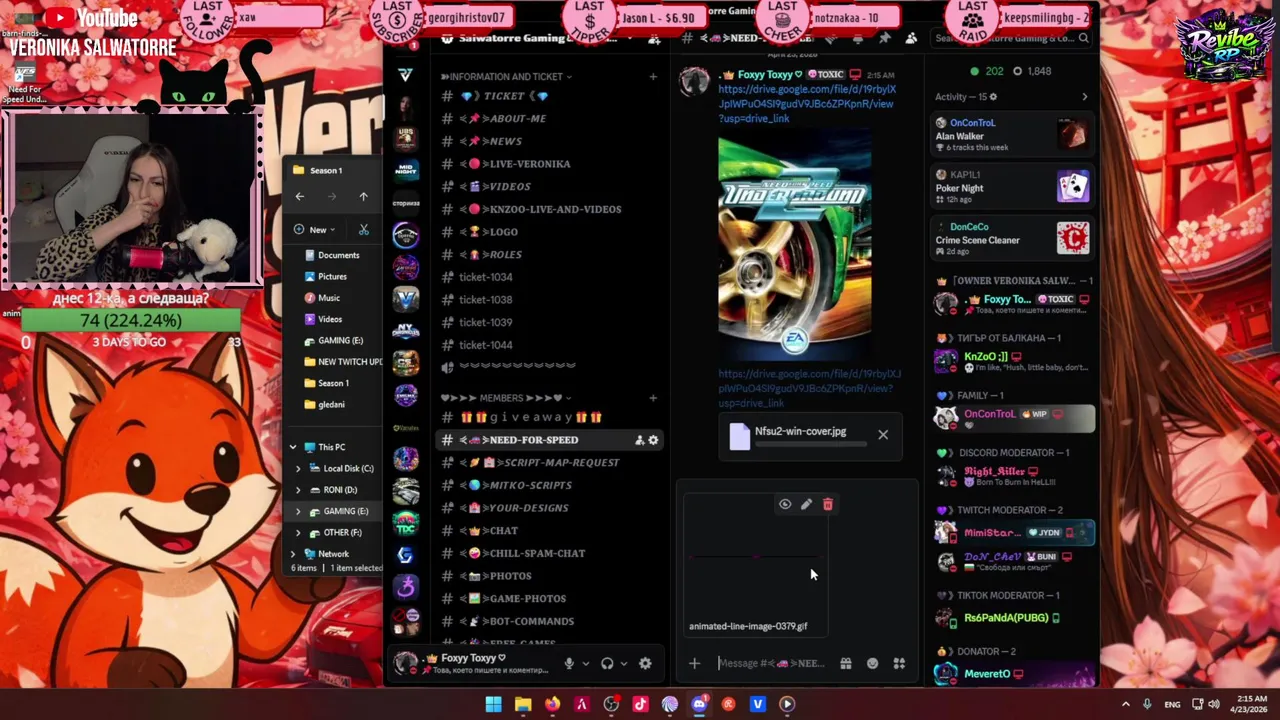Expand the headphones output options arrow
This screenshot has height=720, width=1280.
(624, 663)
